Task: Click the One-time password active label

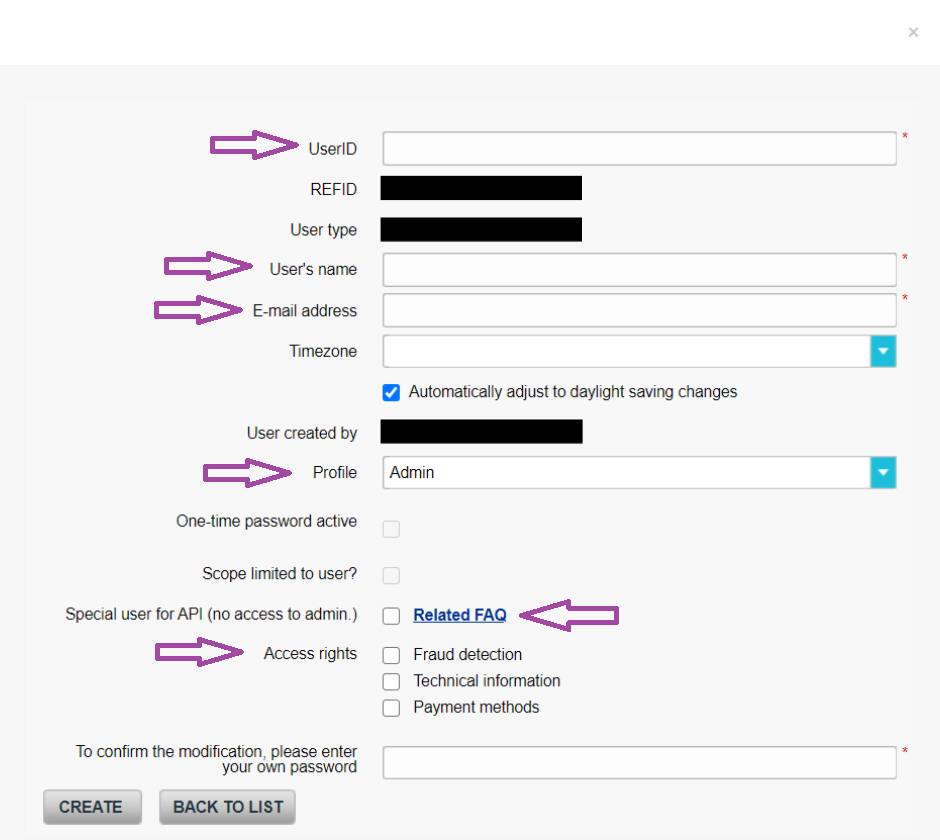Action: point(267,522)
